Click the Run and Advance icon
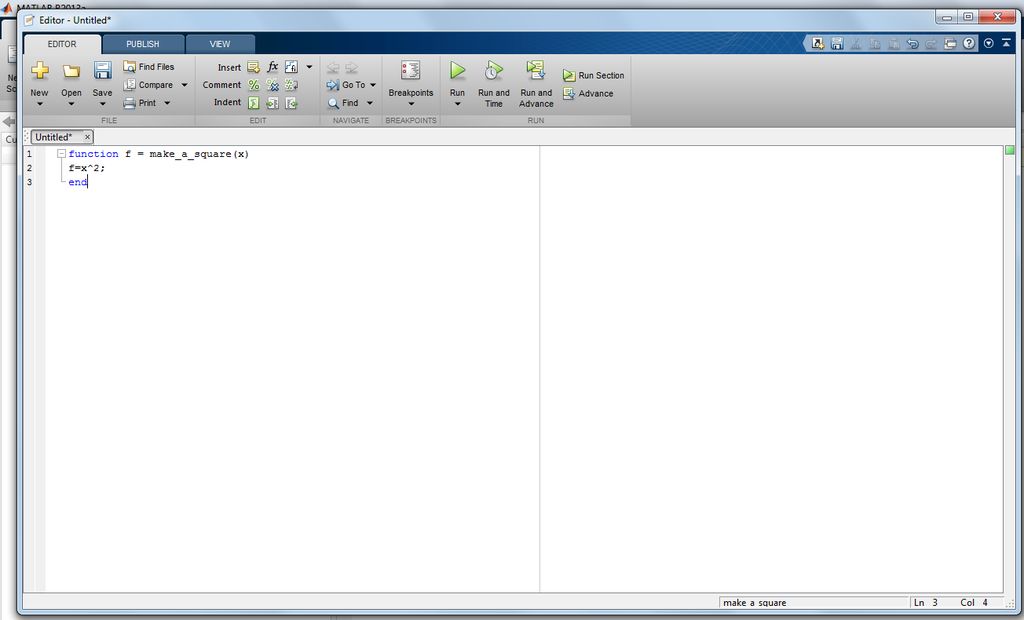 tap(536, 70)
